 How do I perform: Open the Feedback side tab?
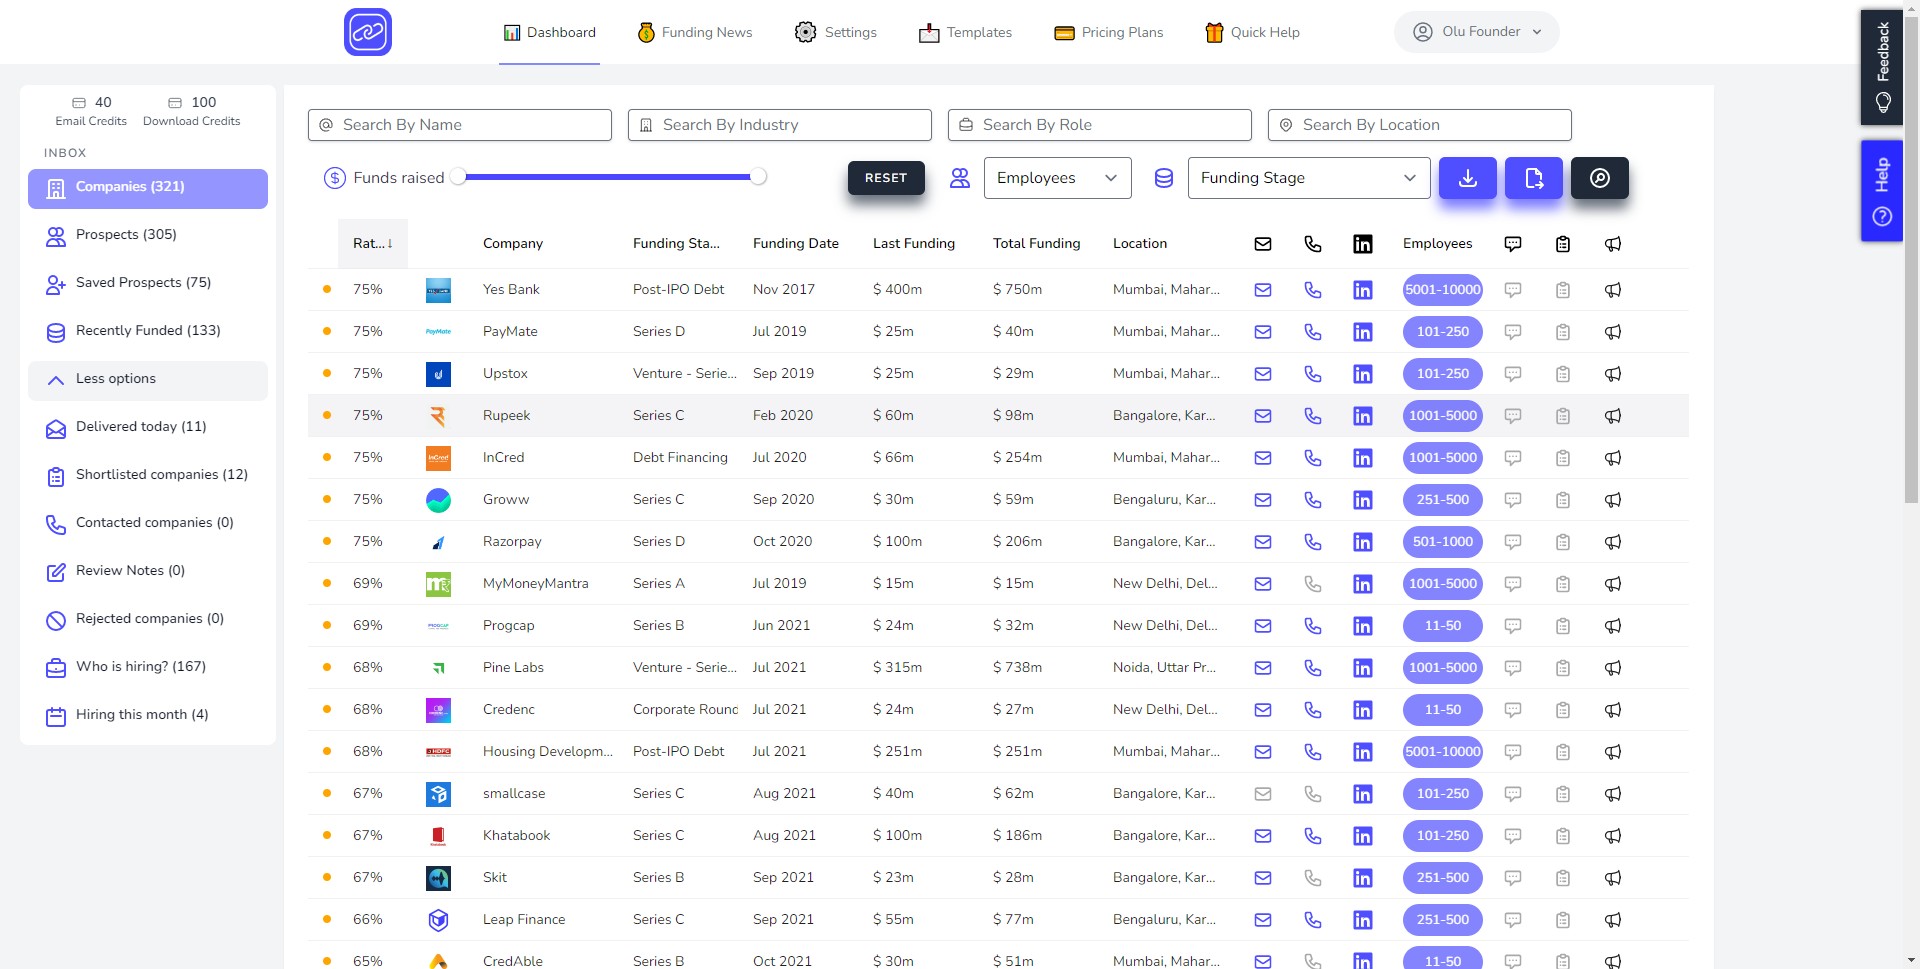coord(1881,67)
